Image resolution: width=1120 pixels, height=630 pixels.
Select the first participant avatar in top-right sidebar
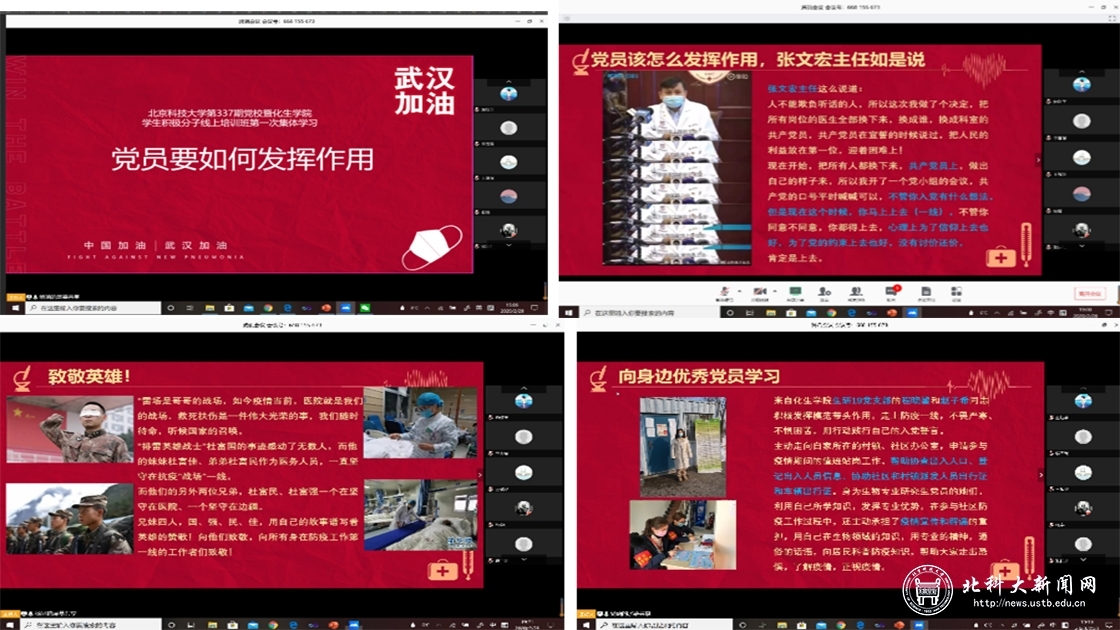tap(1081, 85)
